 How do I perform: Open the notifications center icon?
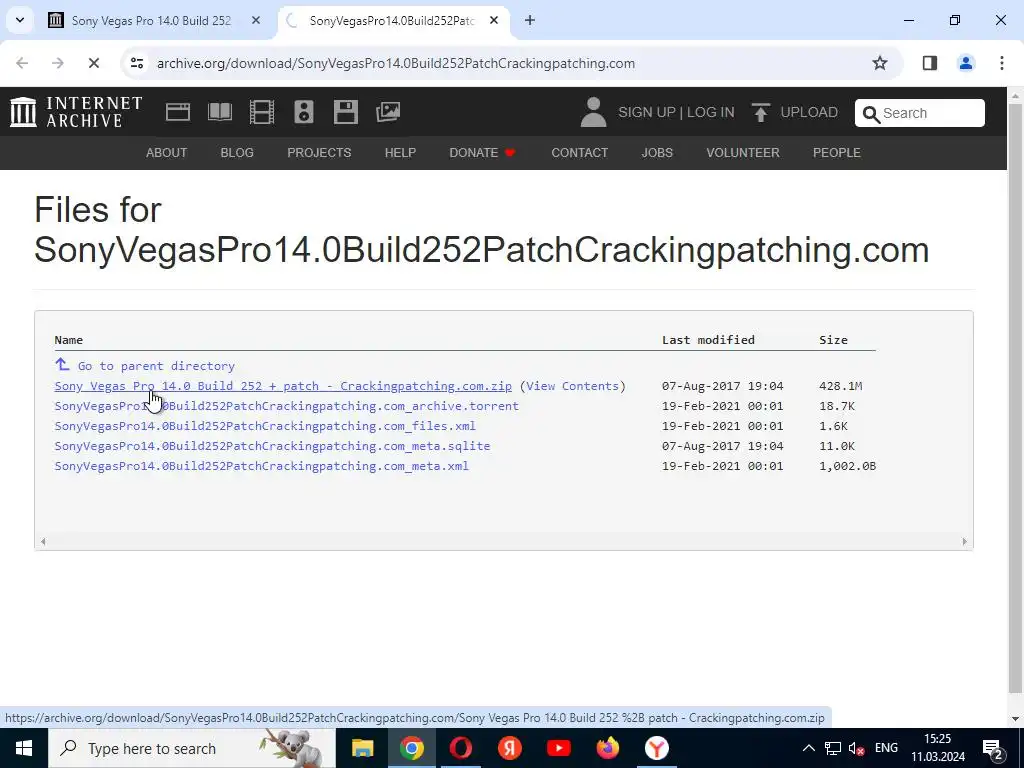pos(993,748)
